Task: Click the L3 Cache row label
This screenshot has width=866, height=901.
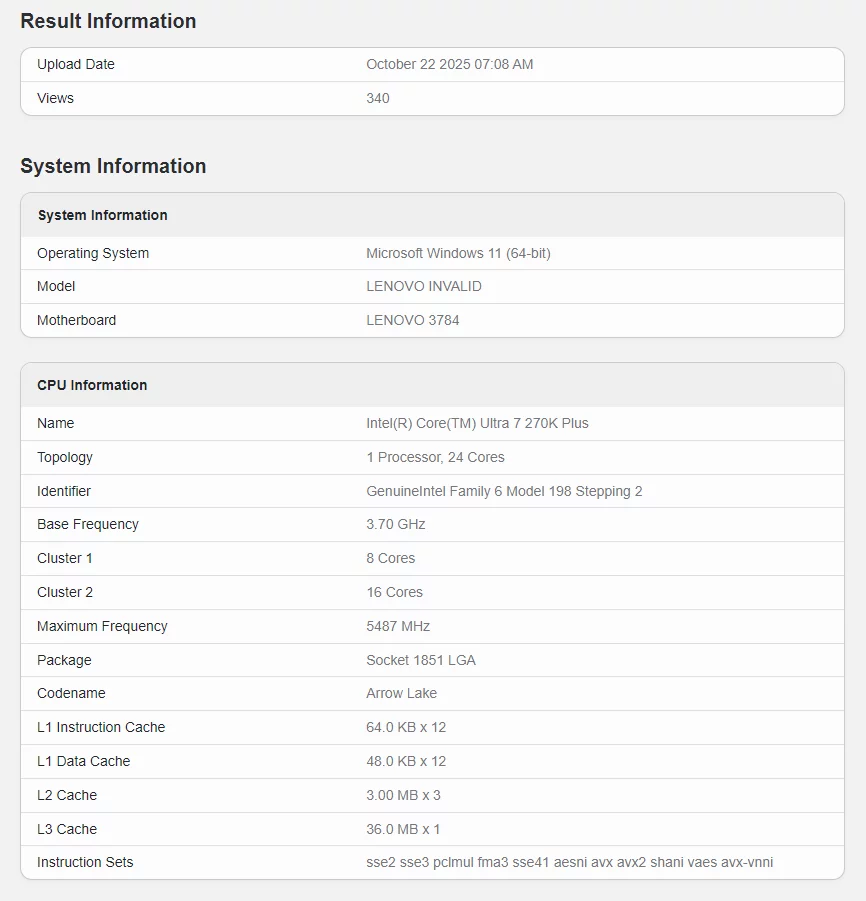Action: coord(67,829)
